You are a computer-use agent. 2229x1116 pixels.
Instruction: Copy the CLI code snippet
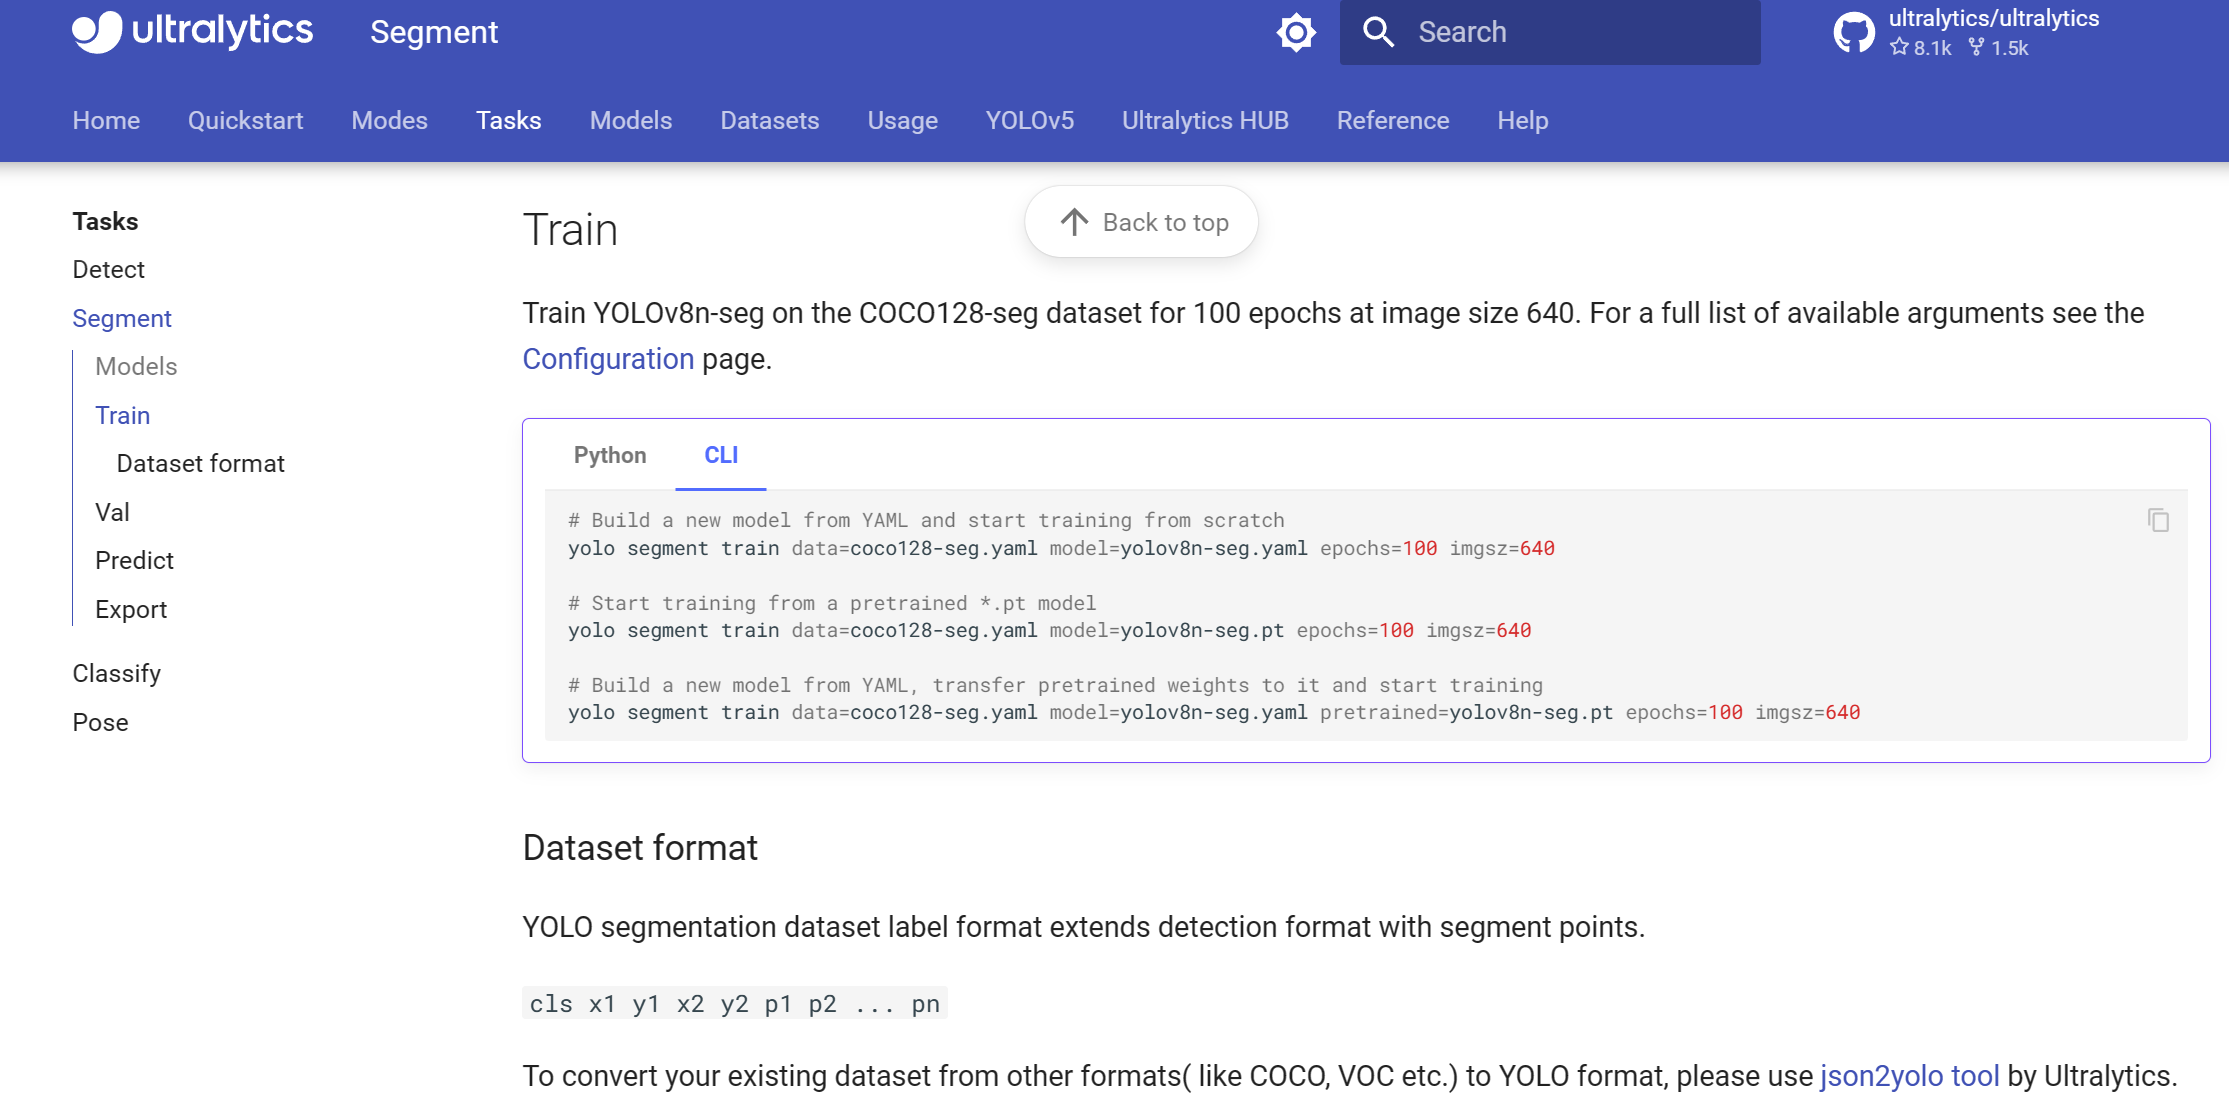2157,521
